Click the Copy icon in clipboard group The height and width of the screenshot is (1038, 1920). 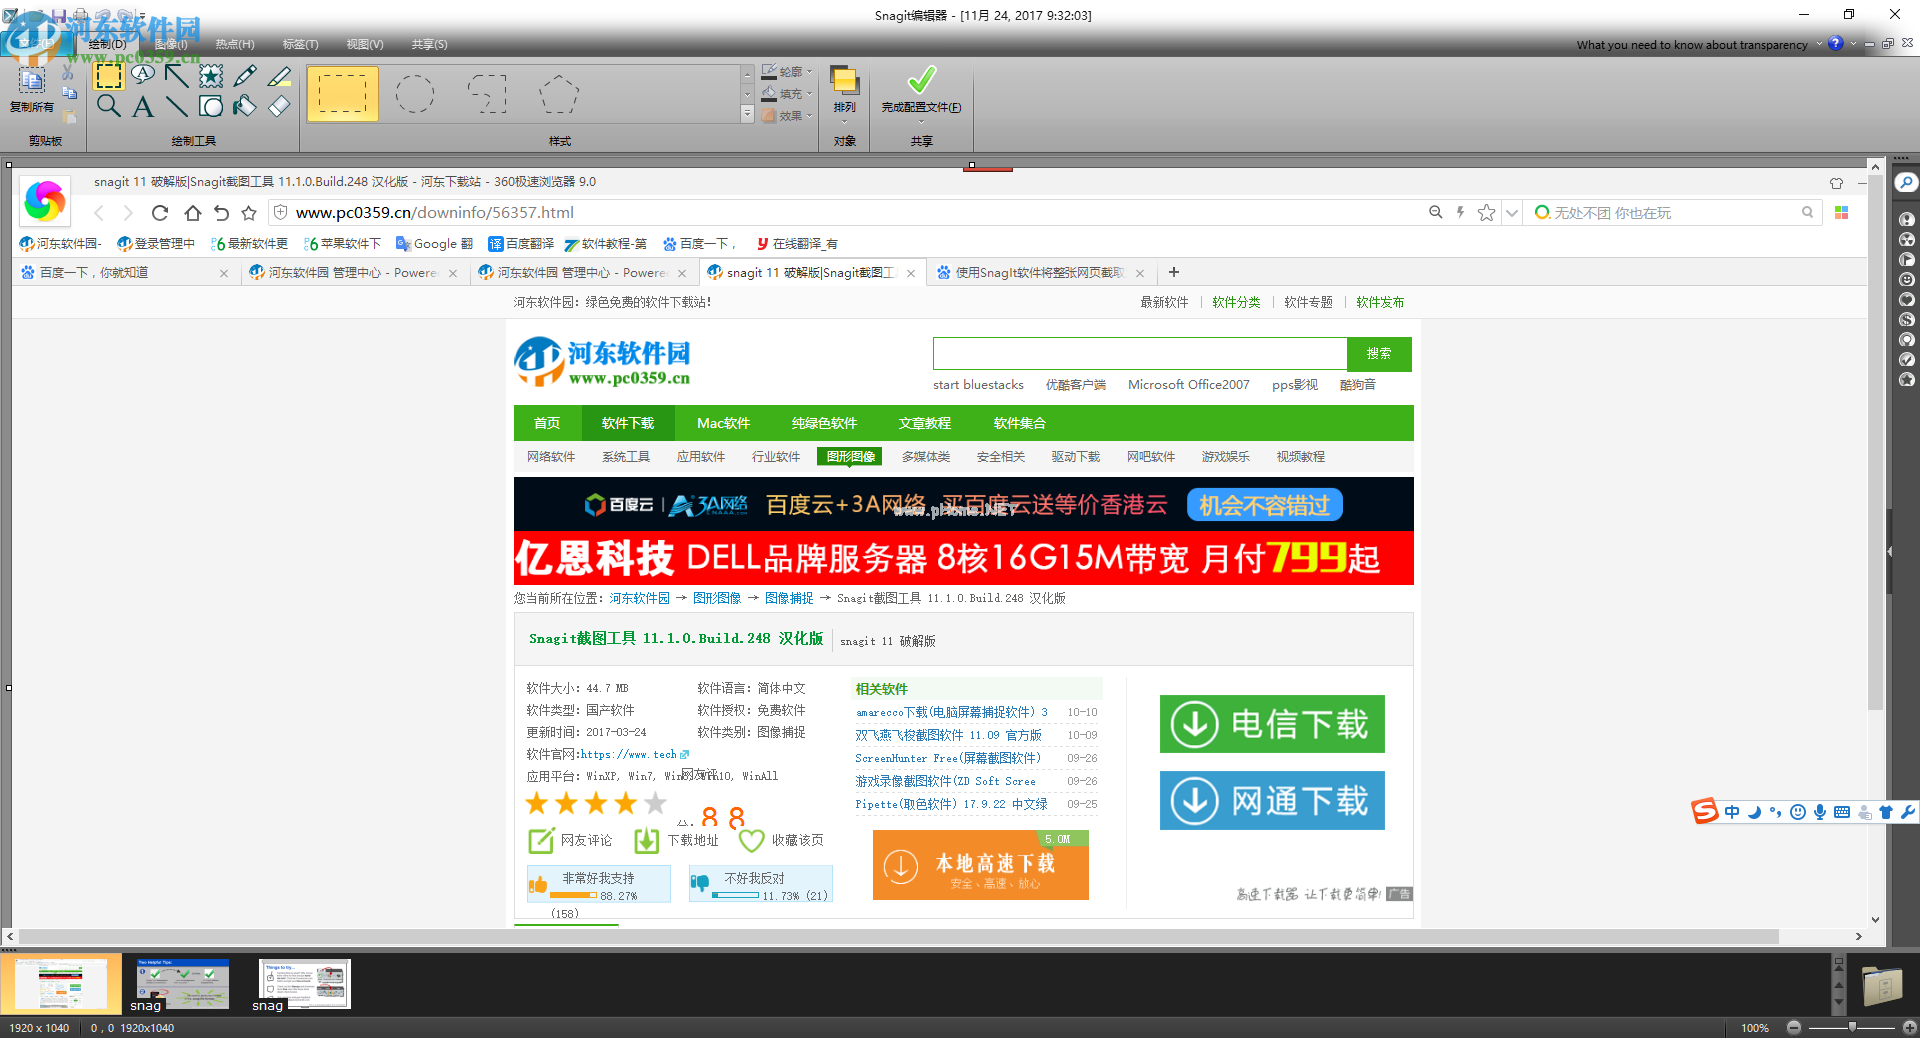click(69, 93)
